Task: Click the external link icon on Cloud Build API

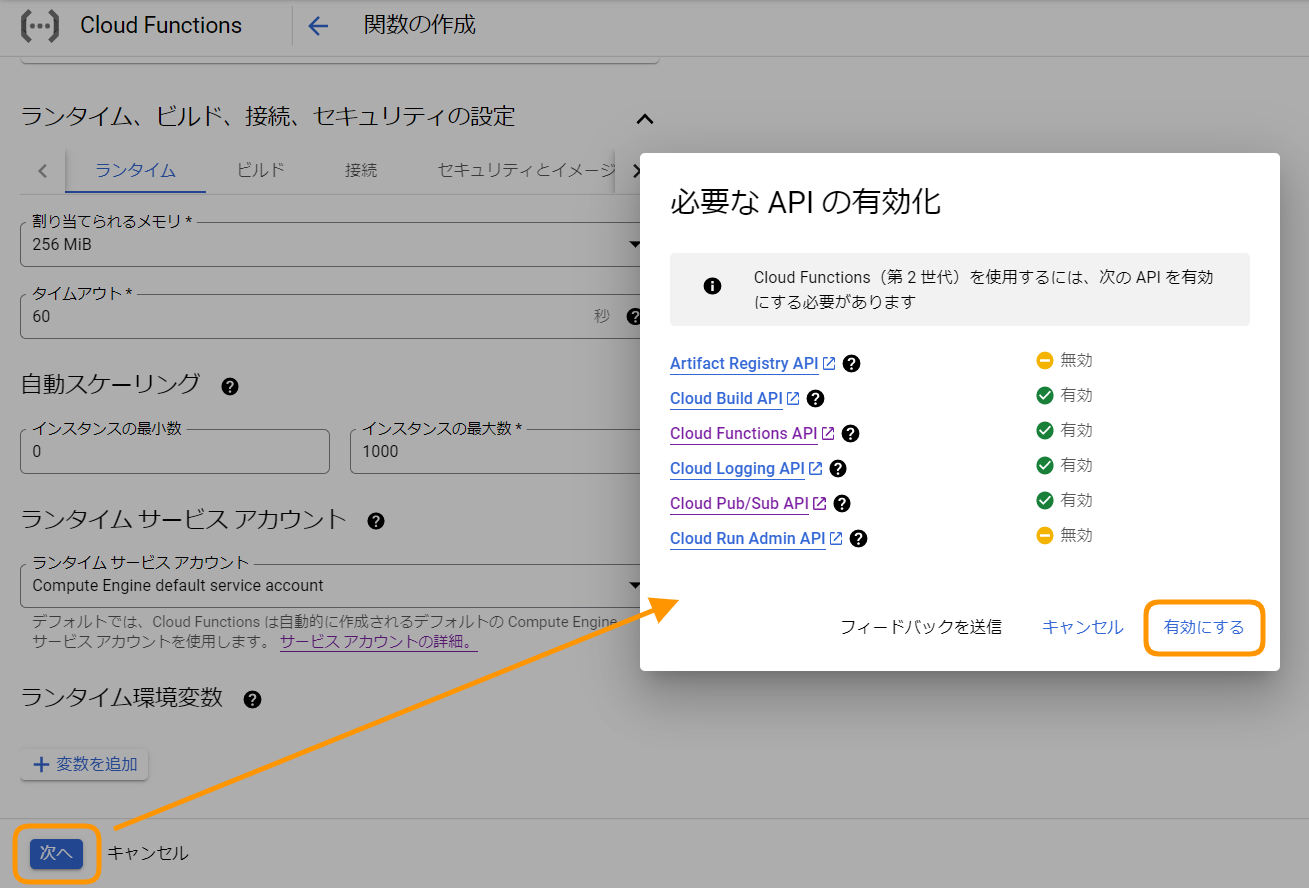Action: [x=793, y=397]
